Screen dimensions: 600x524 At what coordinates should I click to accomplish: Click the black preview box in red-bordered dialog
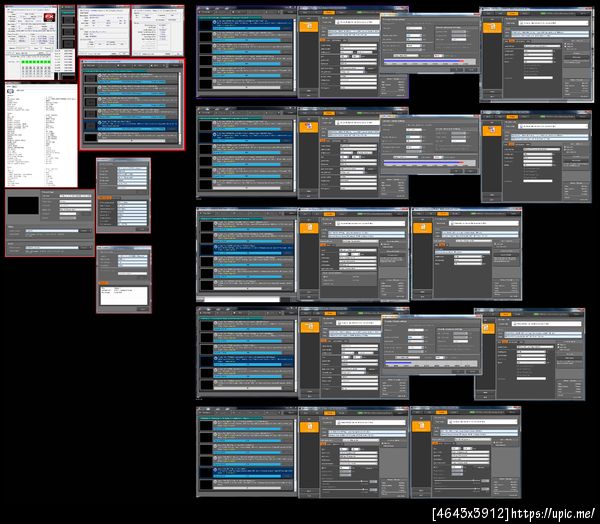(x=23, y=205)
